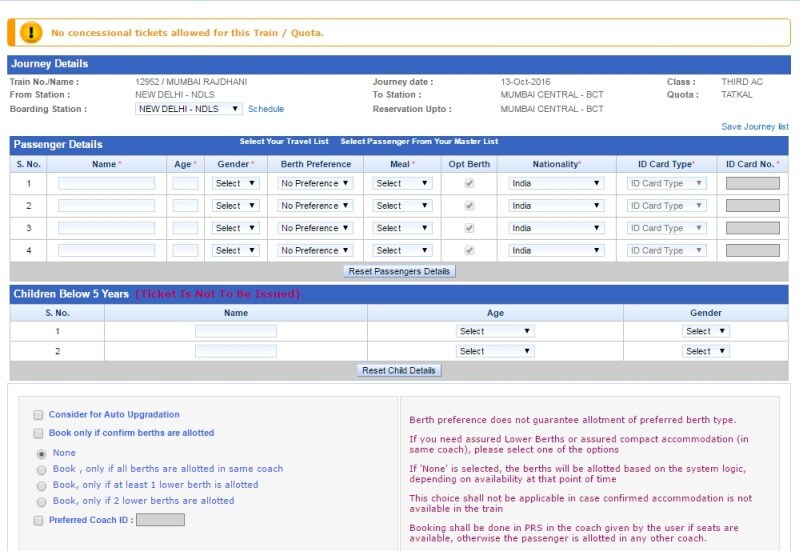The height and width of the screenshot is (551, 800).
Task: Click Reset Passengers Details button
Action: click(x=399, y=271)
